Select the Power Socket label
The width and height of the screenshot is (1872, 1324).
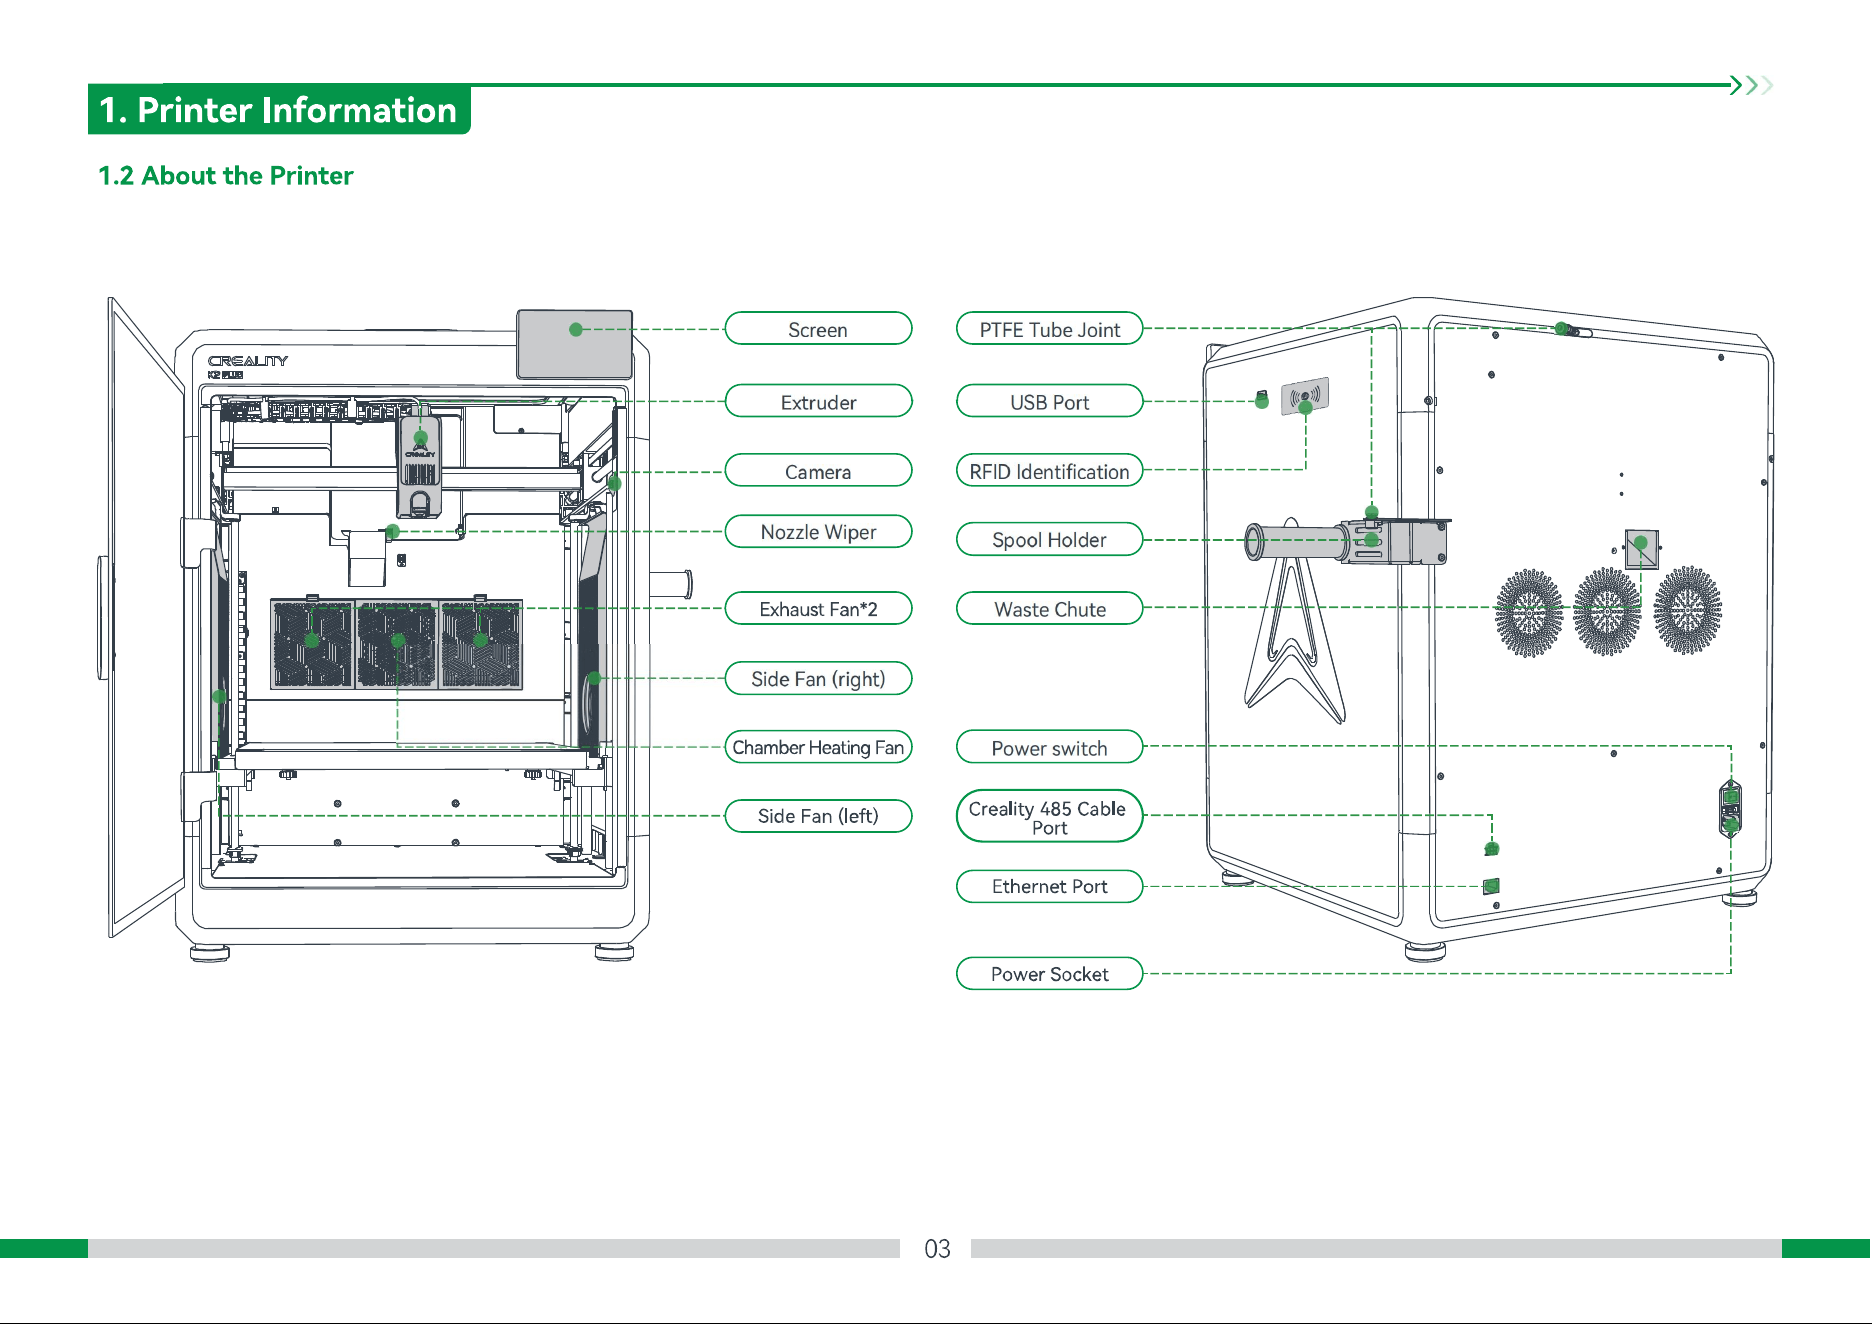point(1049,973)
